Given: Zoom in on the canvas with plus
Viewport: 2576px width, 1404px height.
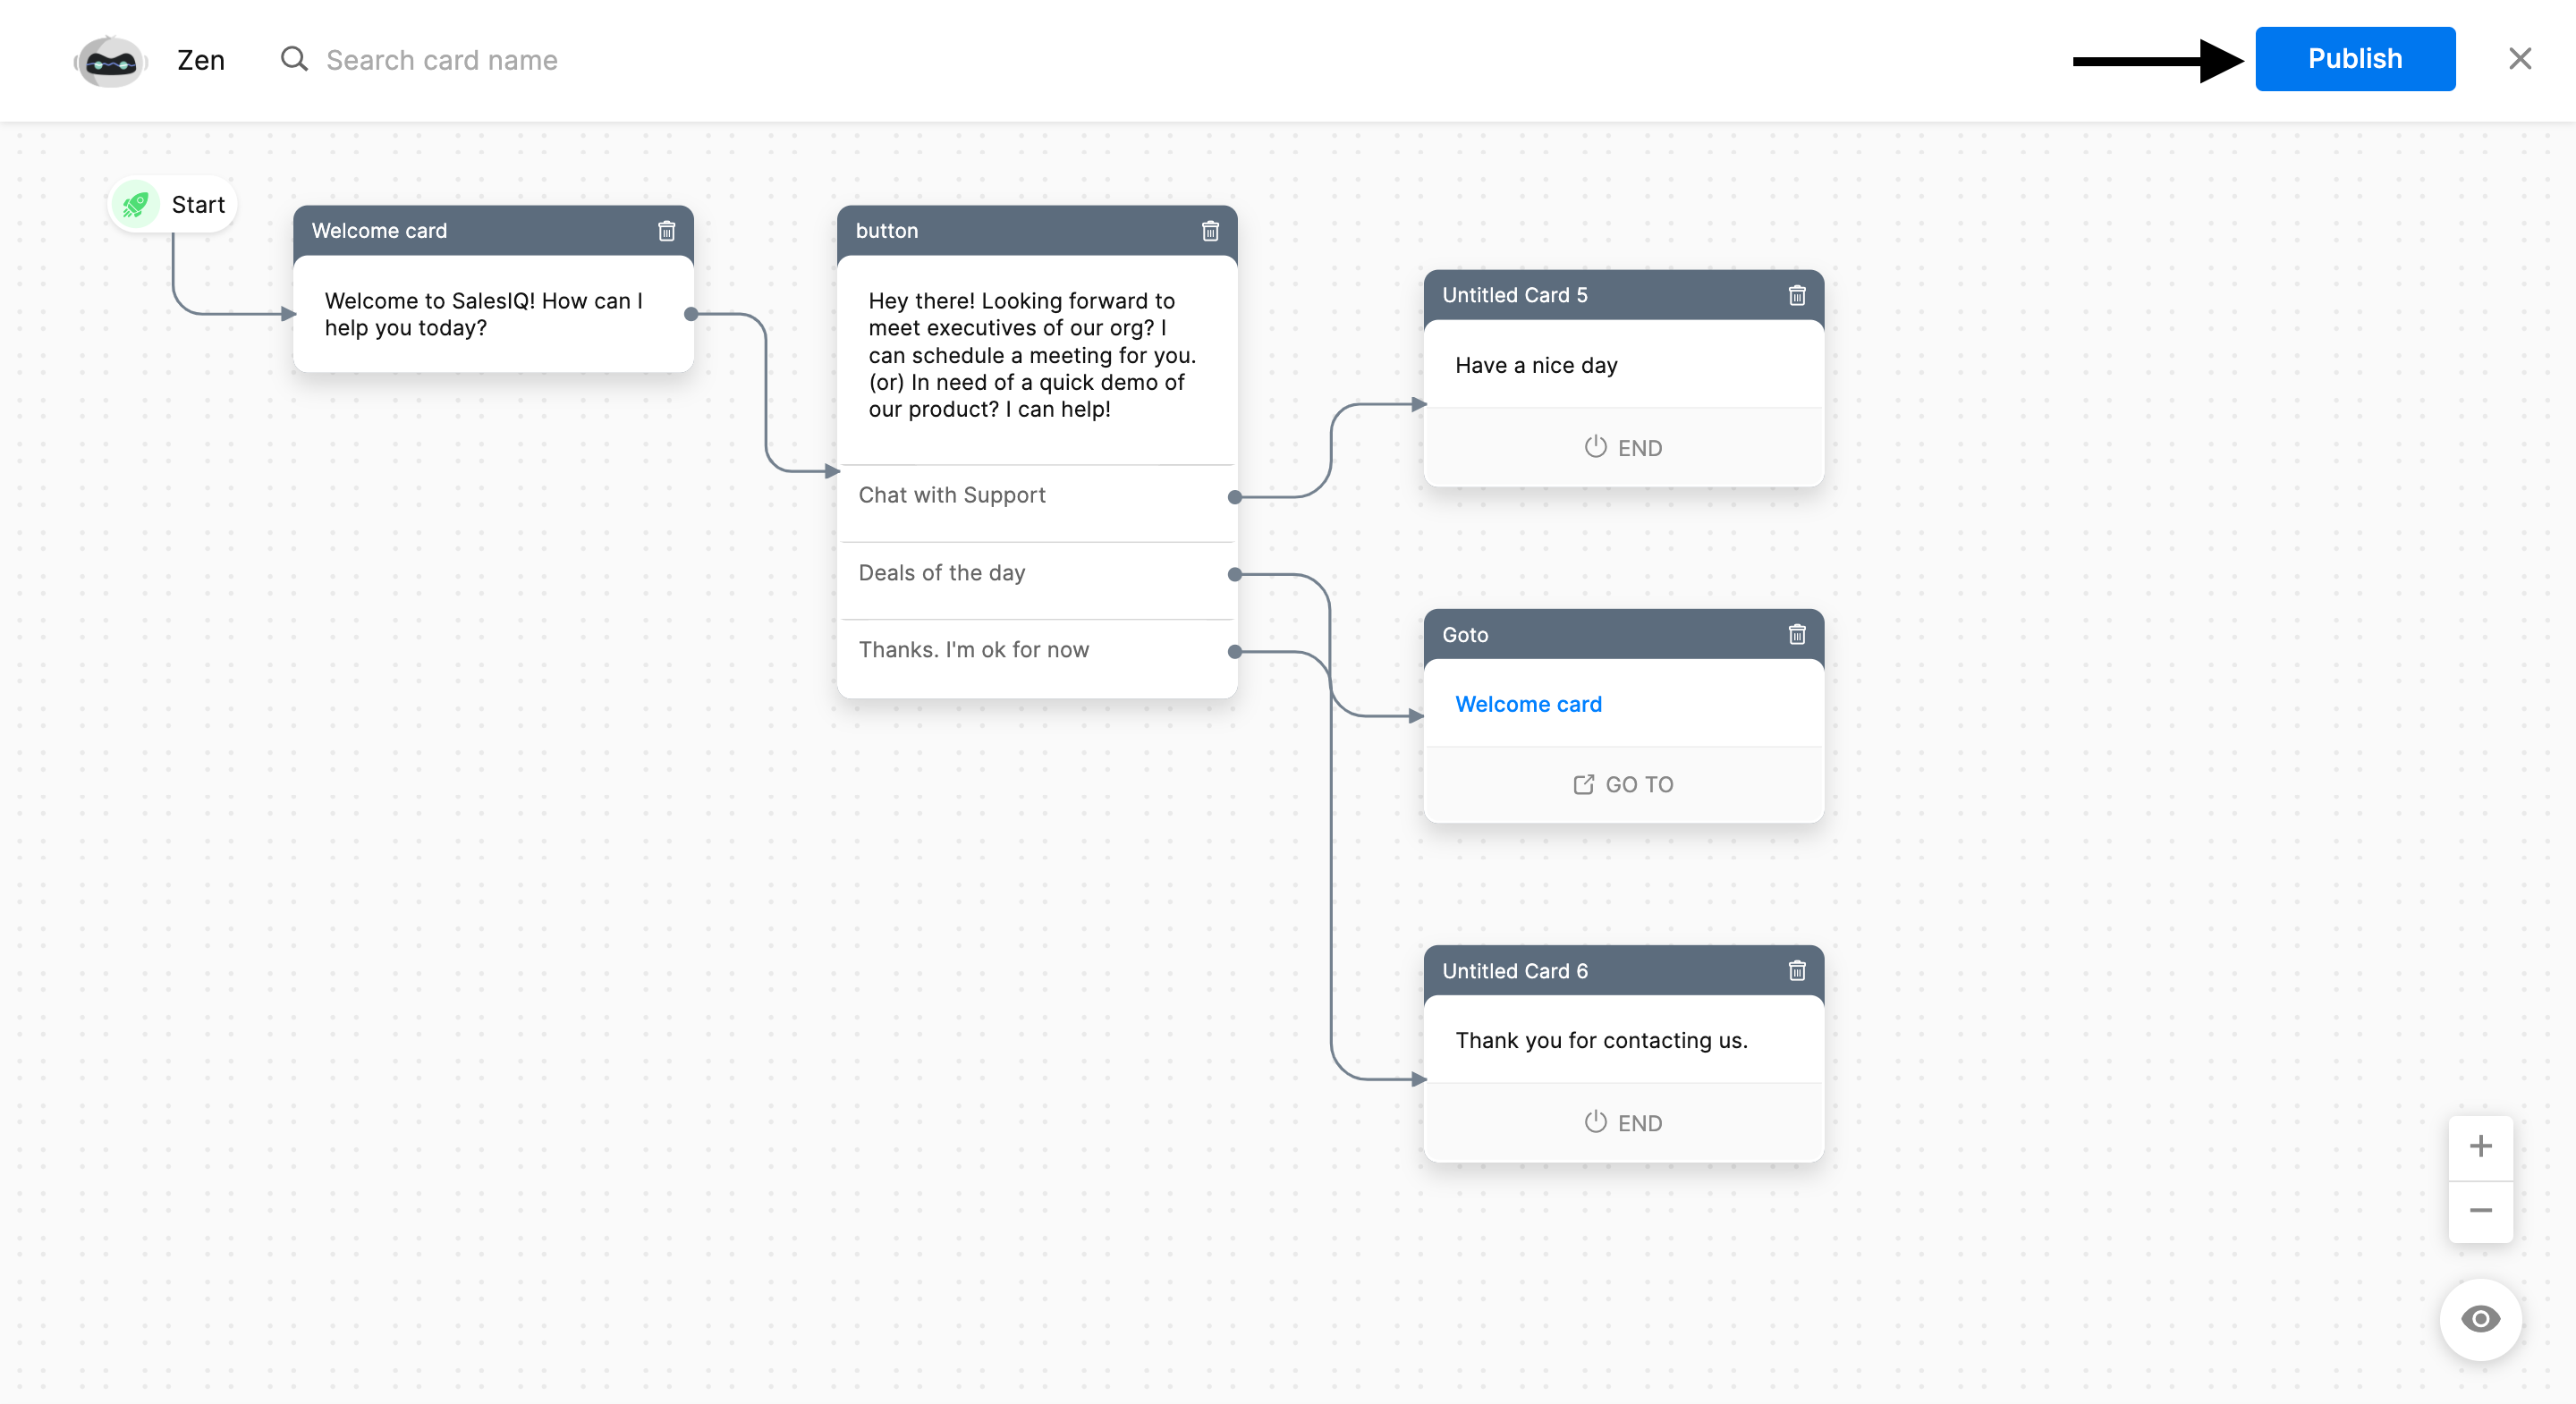Looking at the screenshot, I should 2480,1146.
